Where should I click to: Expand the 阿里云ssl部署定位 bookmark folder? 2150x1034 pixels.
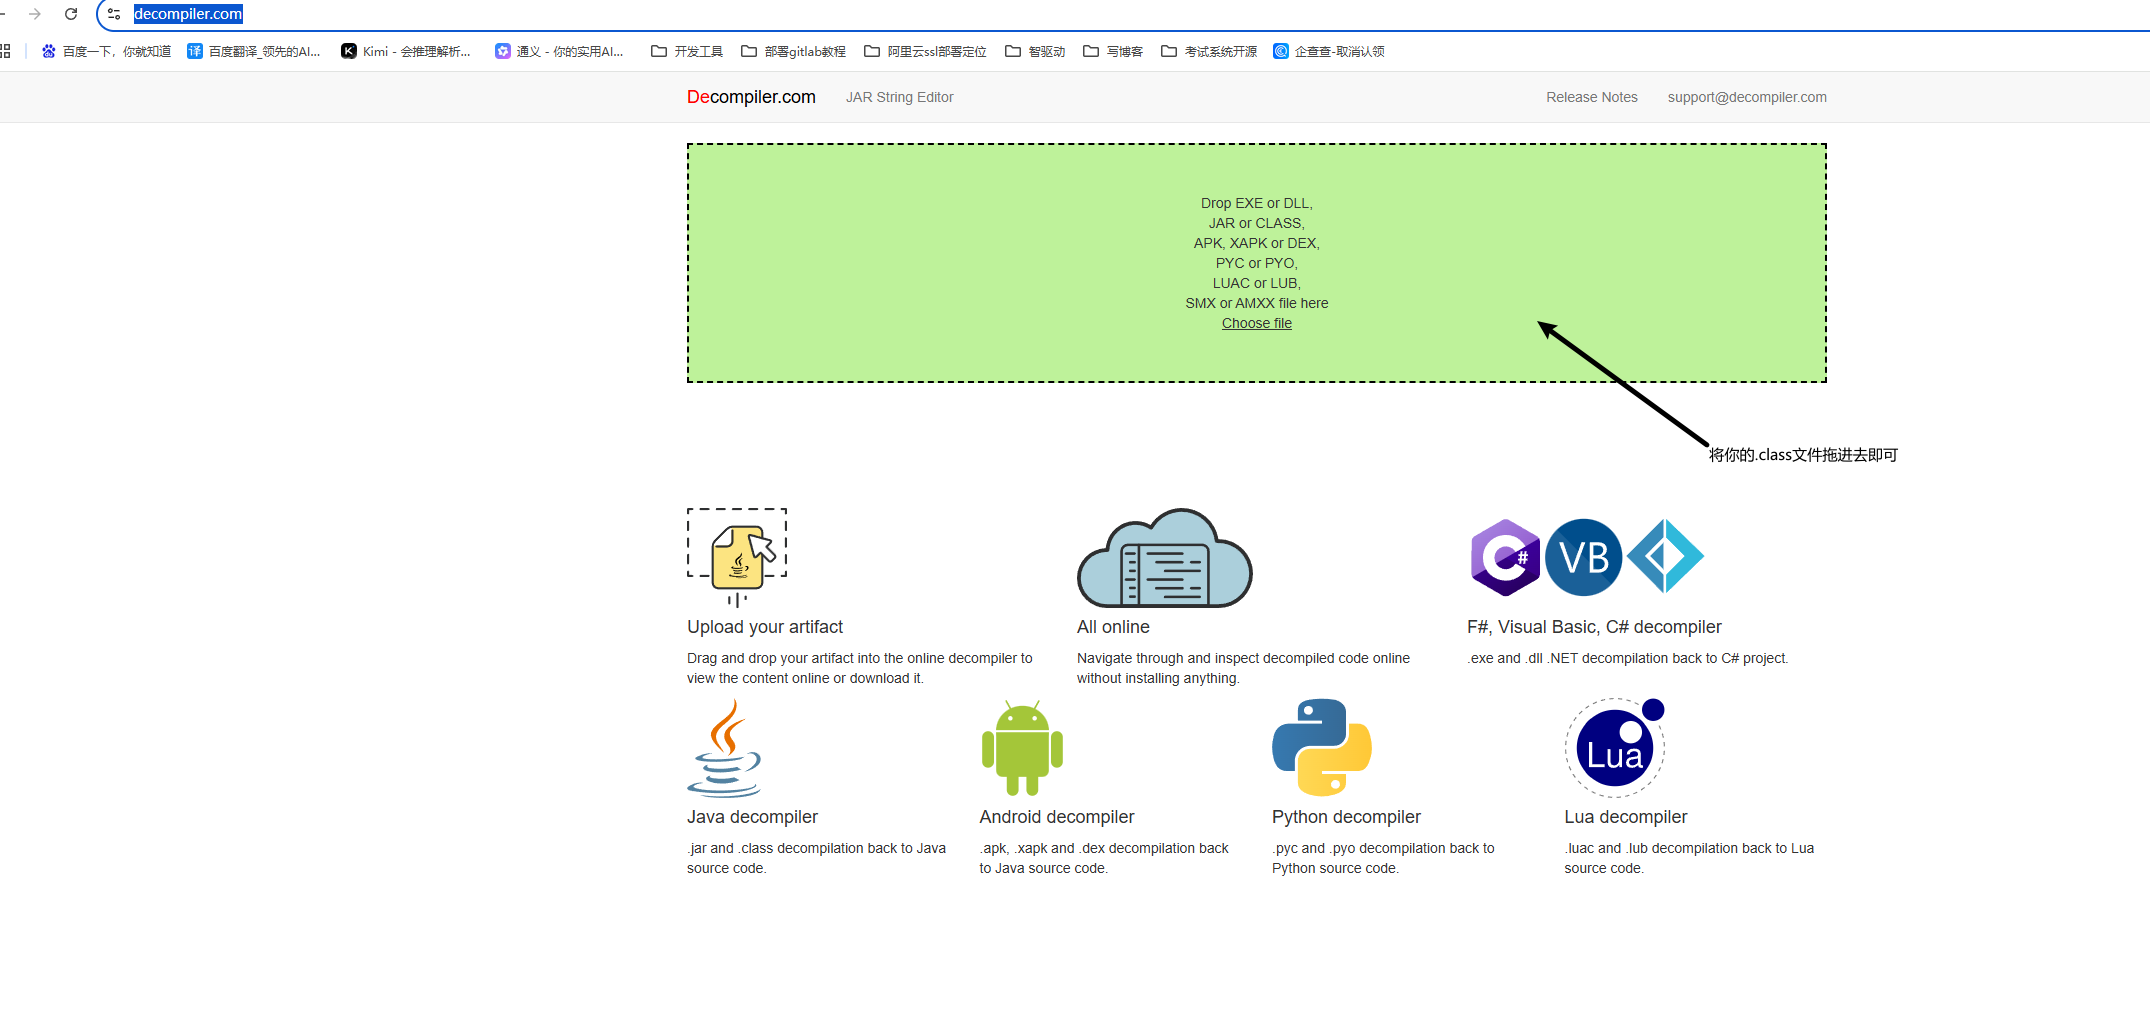[925, 51]
